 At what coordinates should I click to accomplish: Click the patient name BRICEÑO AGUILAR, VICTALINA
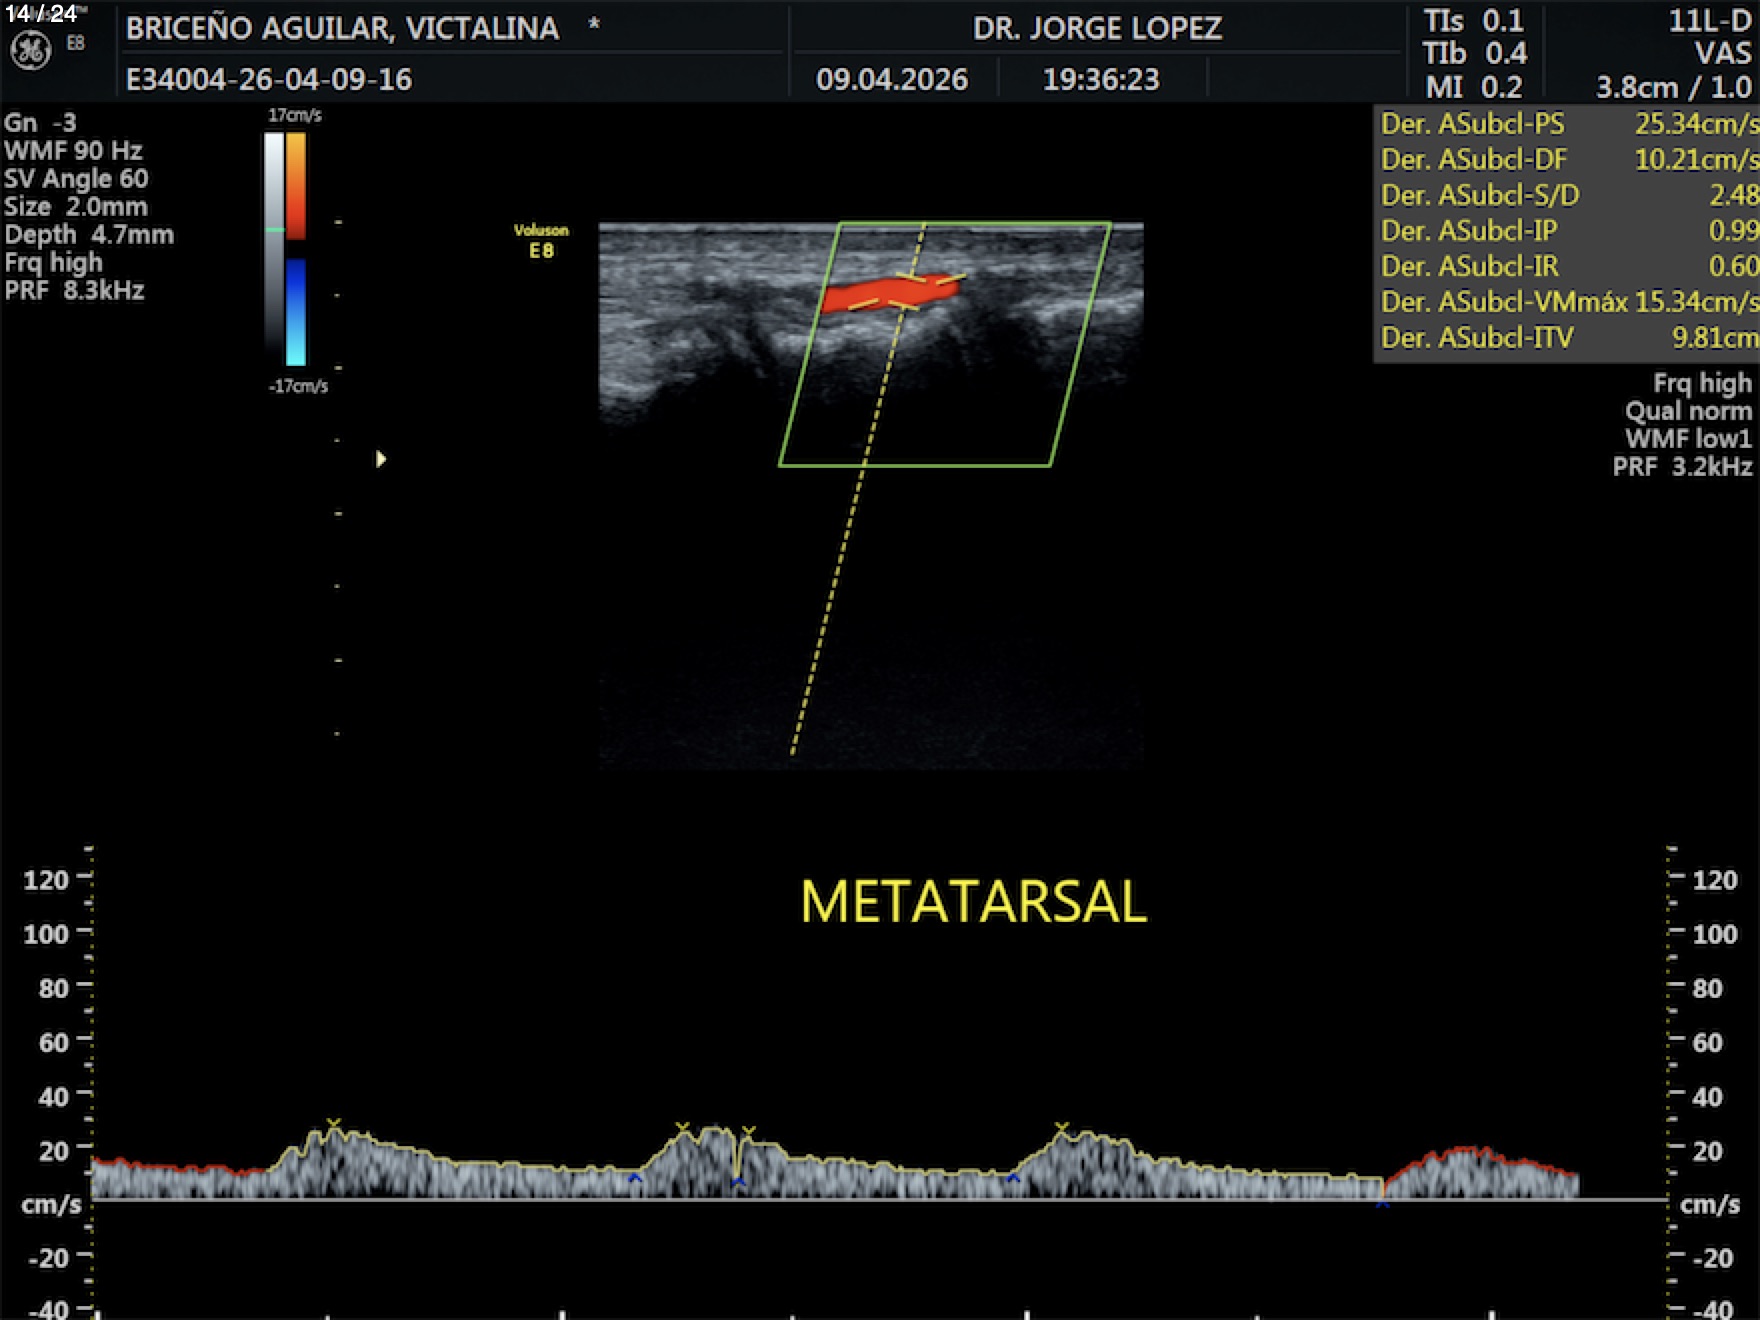[x=342, y=28]
